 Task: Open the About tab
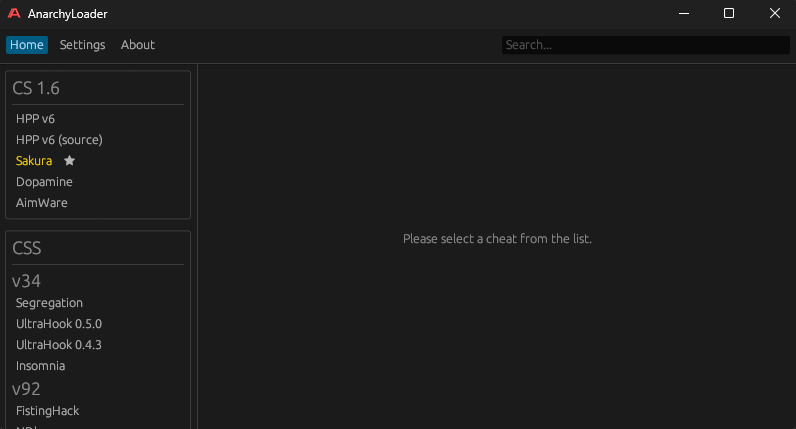pyautogui.click(x=138, y=45)
